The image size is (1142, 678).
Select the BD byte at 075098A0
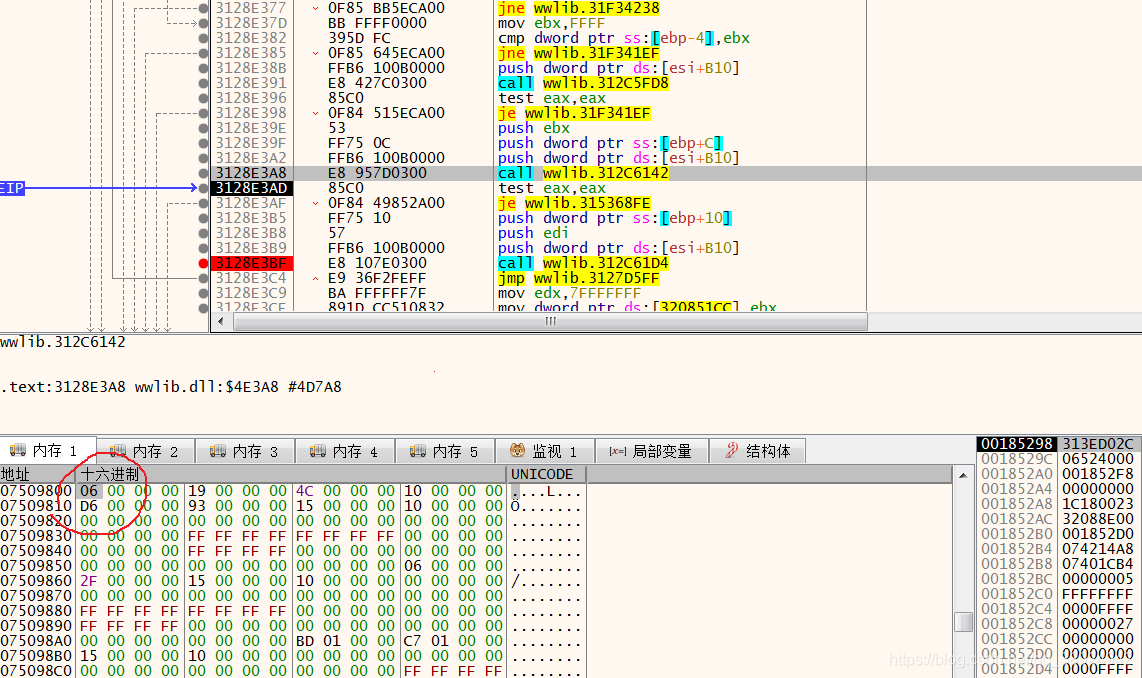[x=304, y=641]
